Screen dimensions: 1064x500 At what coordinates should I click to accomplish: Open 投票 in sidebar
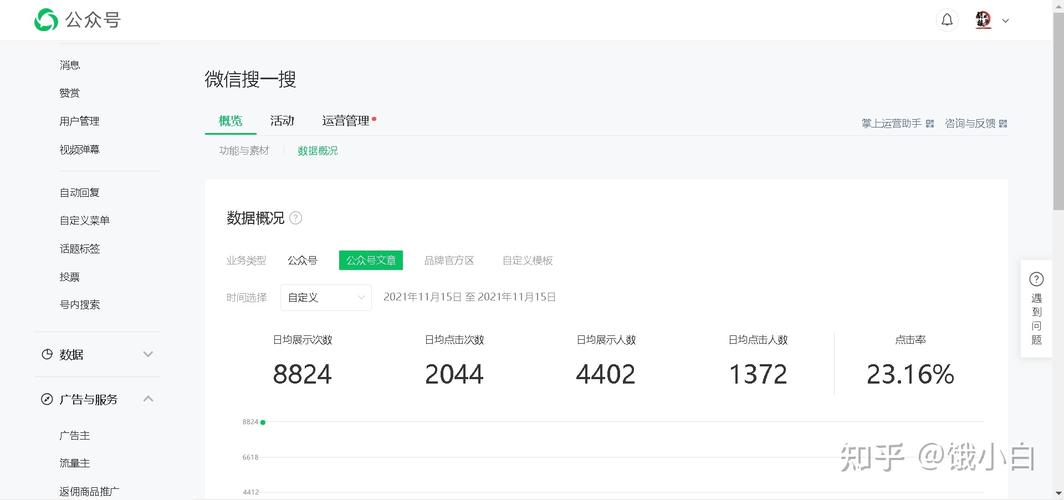[x=70, y=277]
